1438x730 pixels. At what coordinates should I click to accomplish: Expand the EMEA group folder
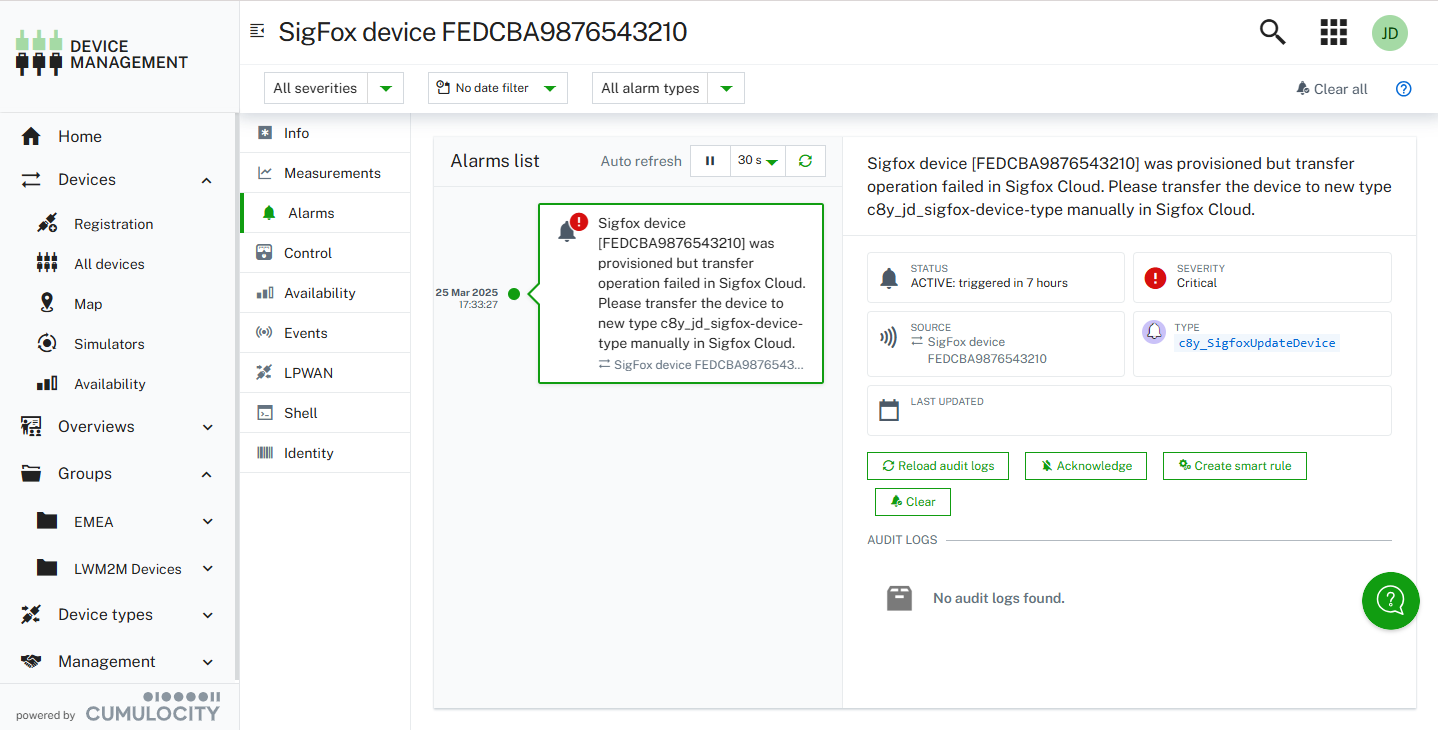208,522
